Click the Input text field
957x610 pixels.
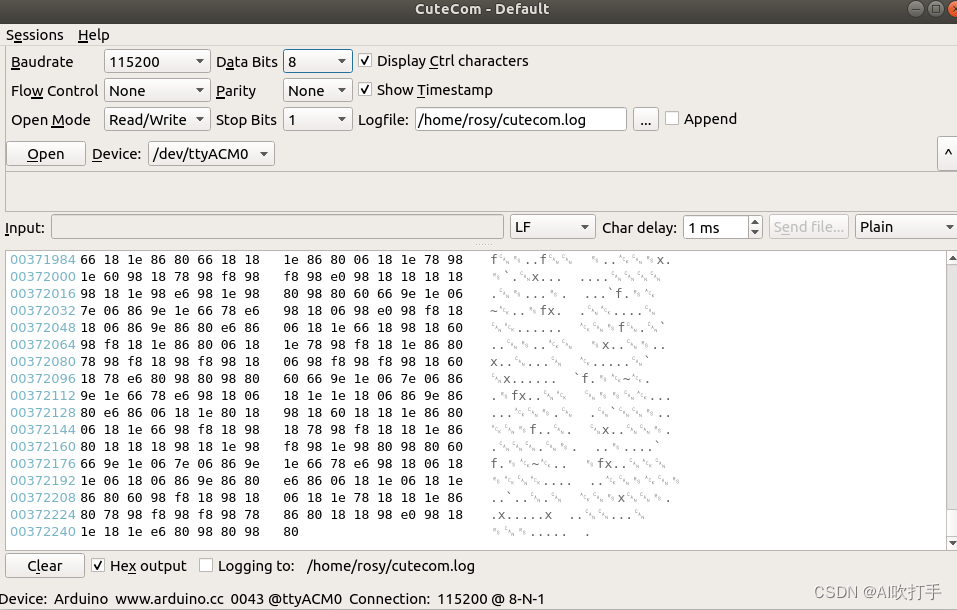277,227
